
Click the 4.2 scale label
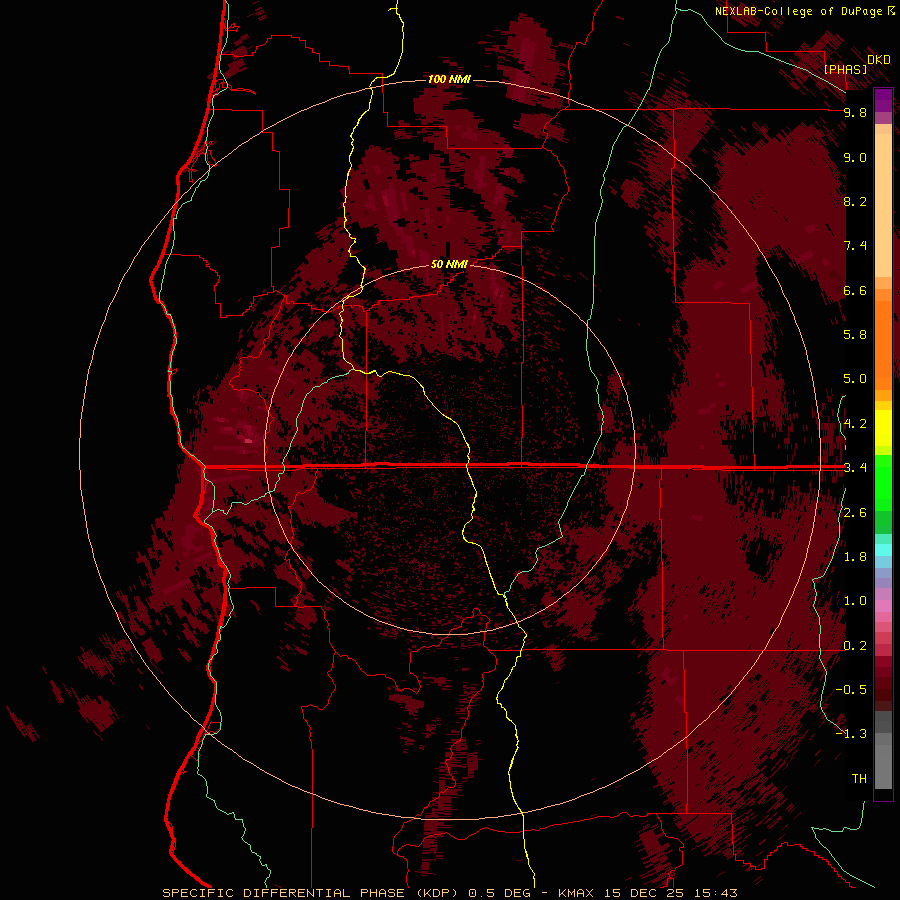tap(855, 424)
